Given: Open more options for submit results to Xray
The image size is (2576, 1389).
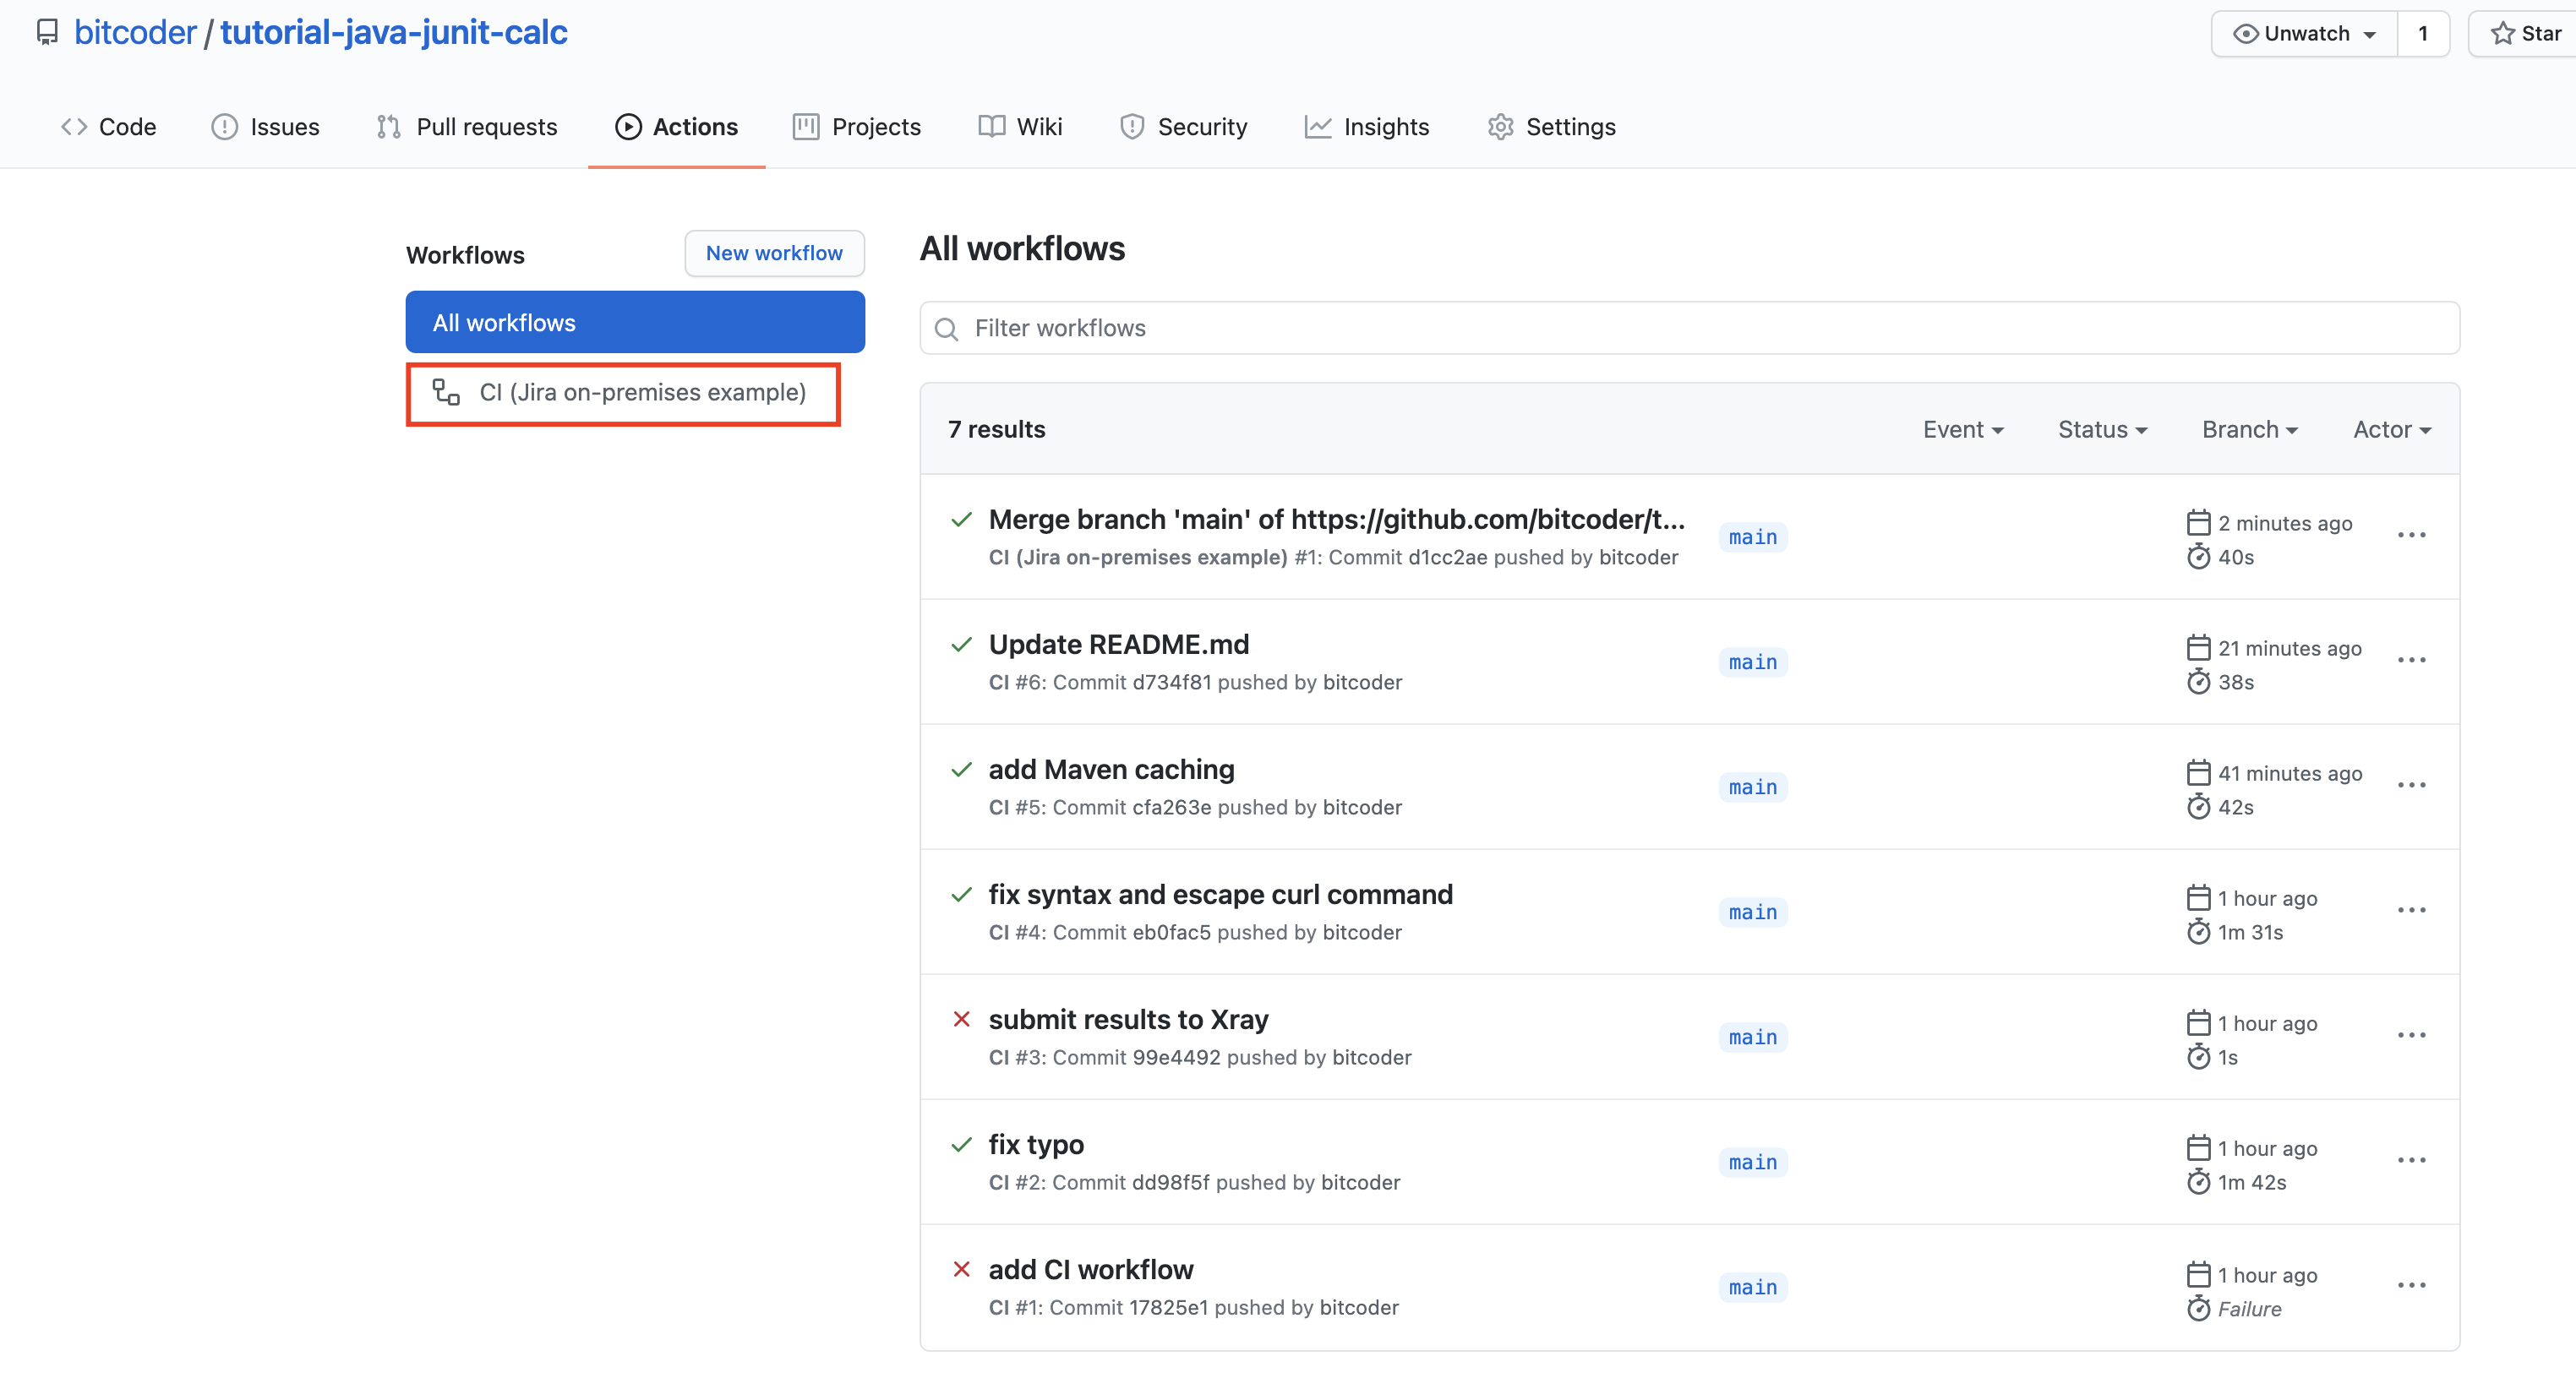Looking at the screenshot, I should point(2411,1035).
